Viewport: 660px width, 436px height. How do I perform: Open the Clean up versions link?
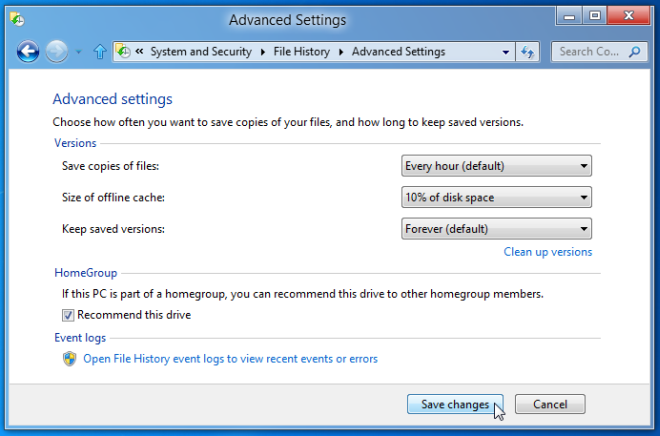(548, 252)
